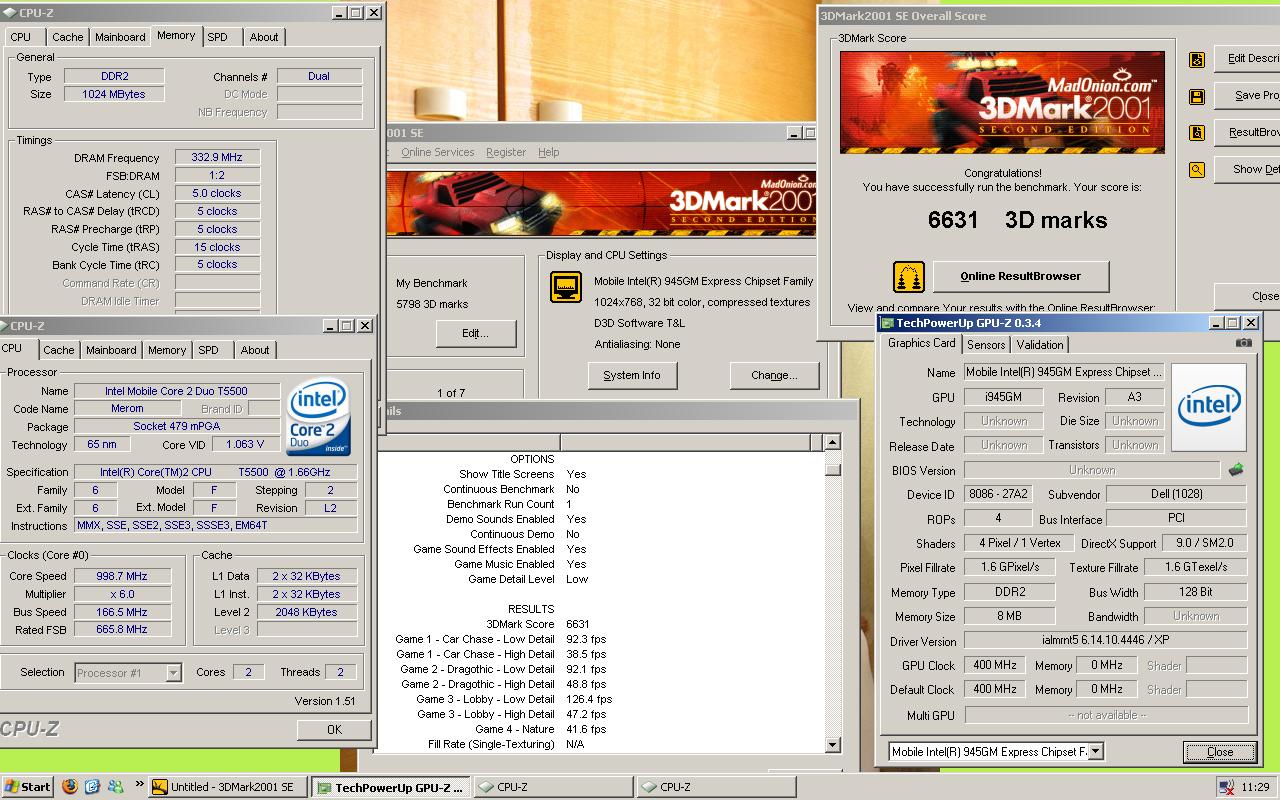Open MSN Messenger from the quick launch bar
Image resolution: width=1280 pixels, height=800 pixels.
click(x=116, y=787)
